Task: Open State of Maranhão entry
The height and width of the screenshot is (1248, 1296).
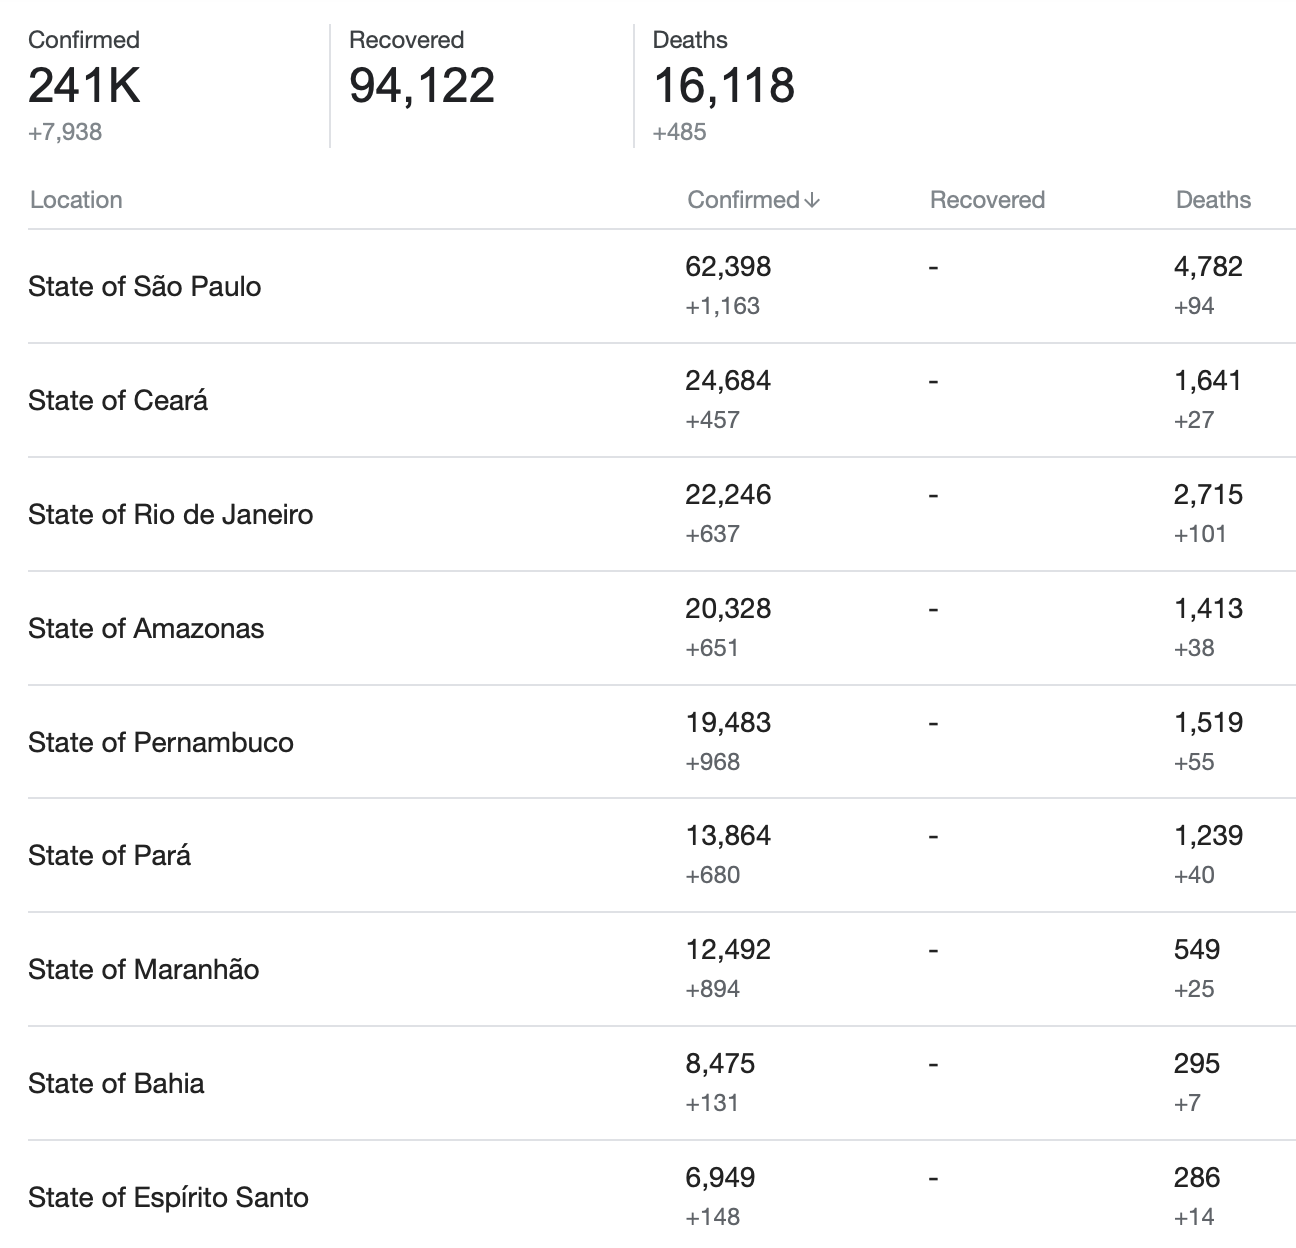Action: (x=144, y=970)
